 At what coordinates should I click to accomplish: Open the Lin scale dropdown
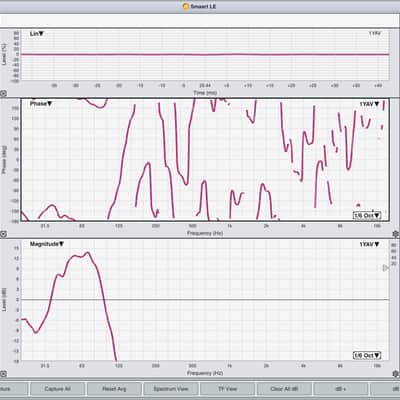click(x=37, y=34)
